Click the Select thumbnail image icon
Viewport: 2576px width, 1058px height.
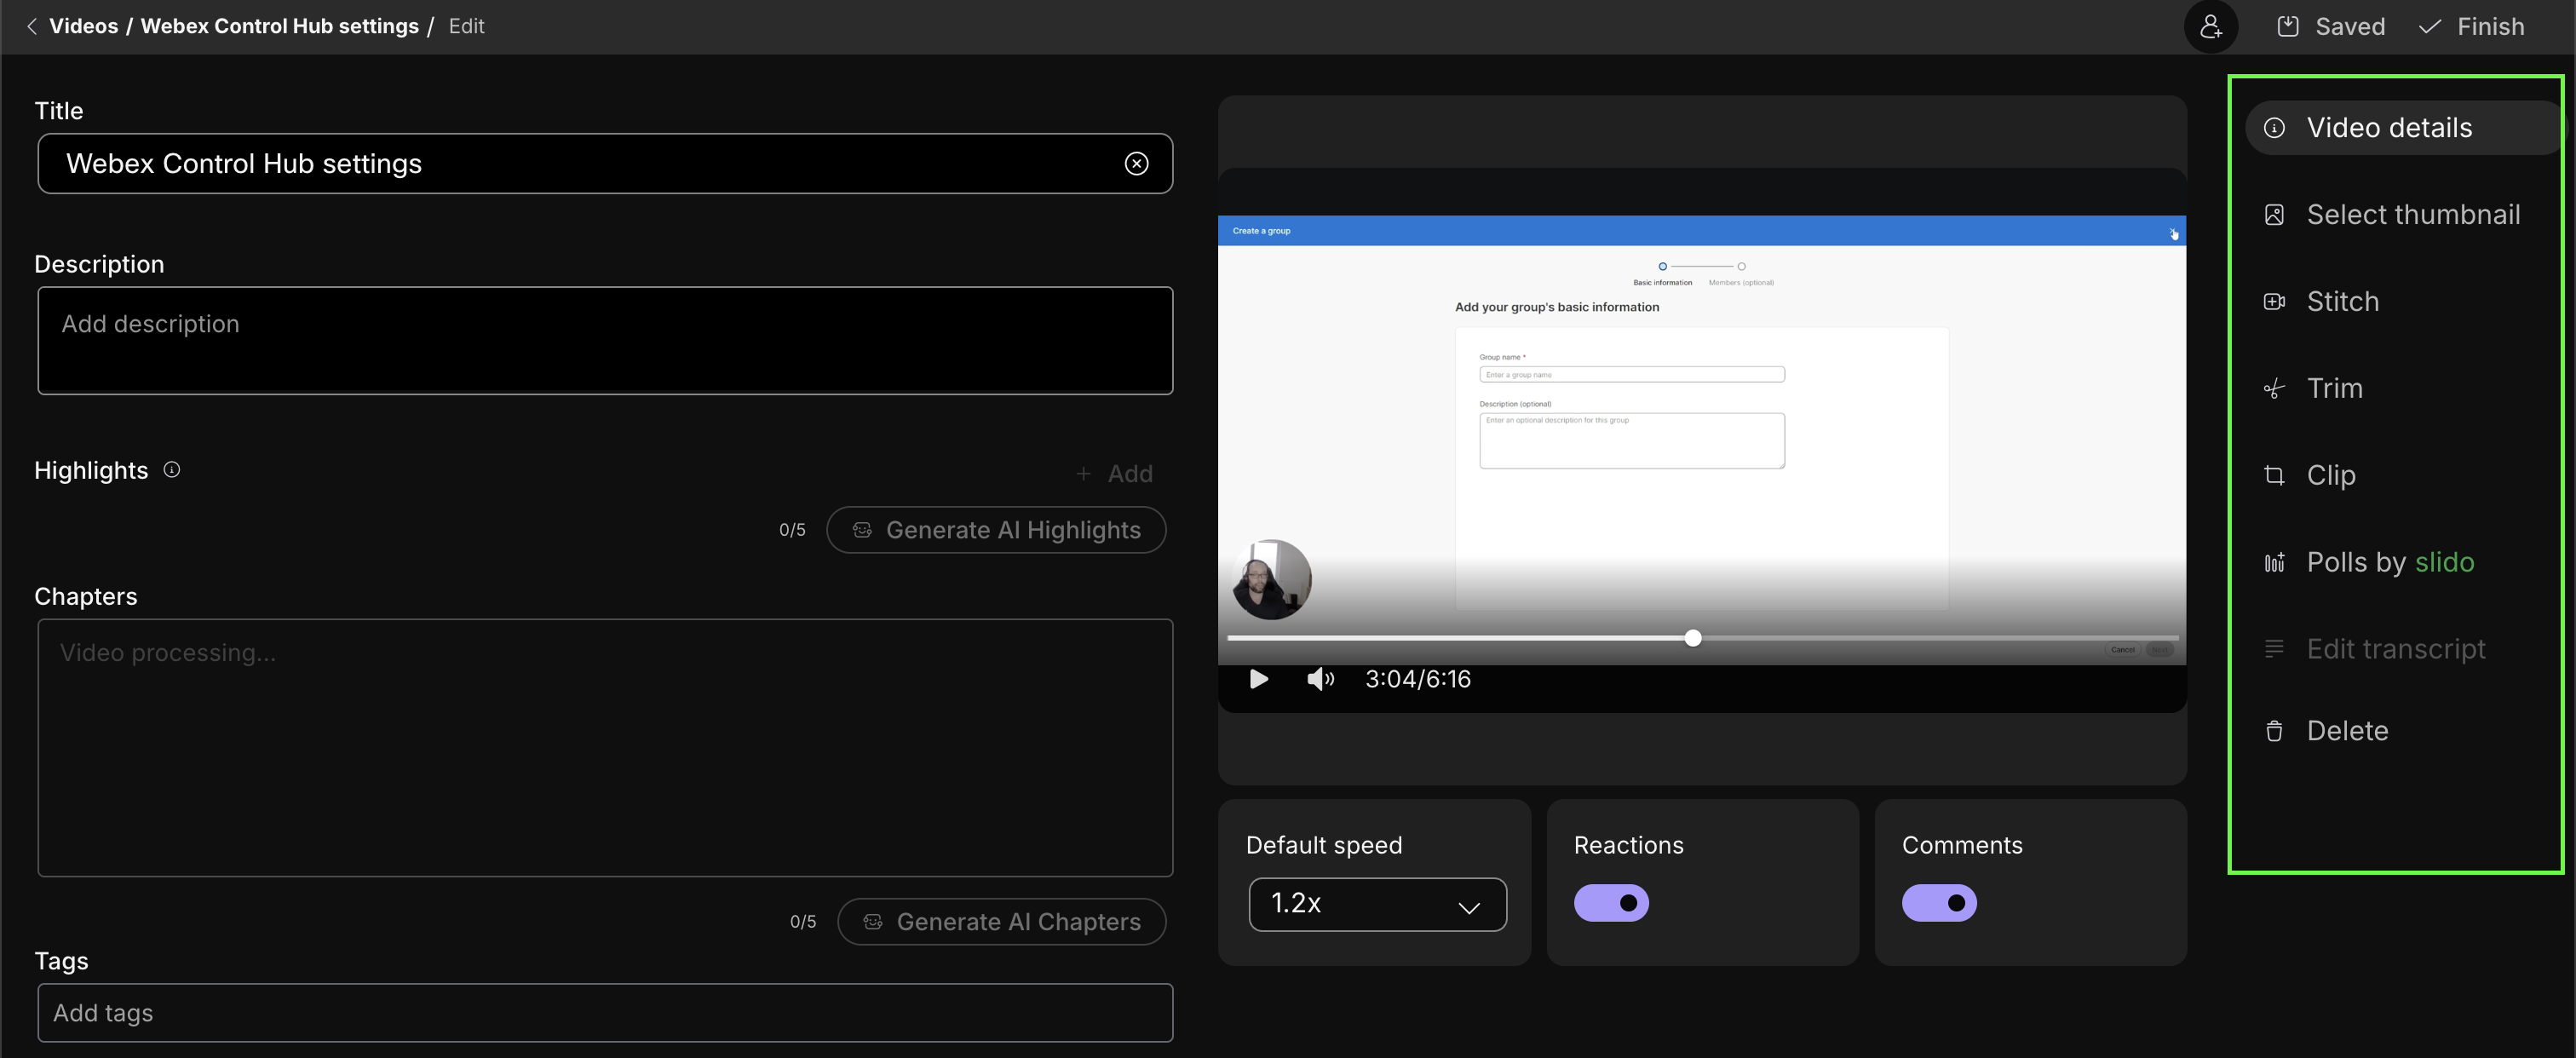(x=2274, y=215)
